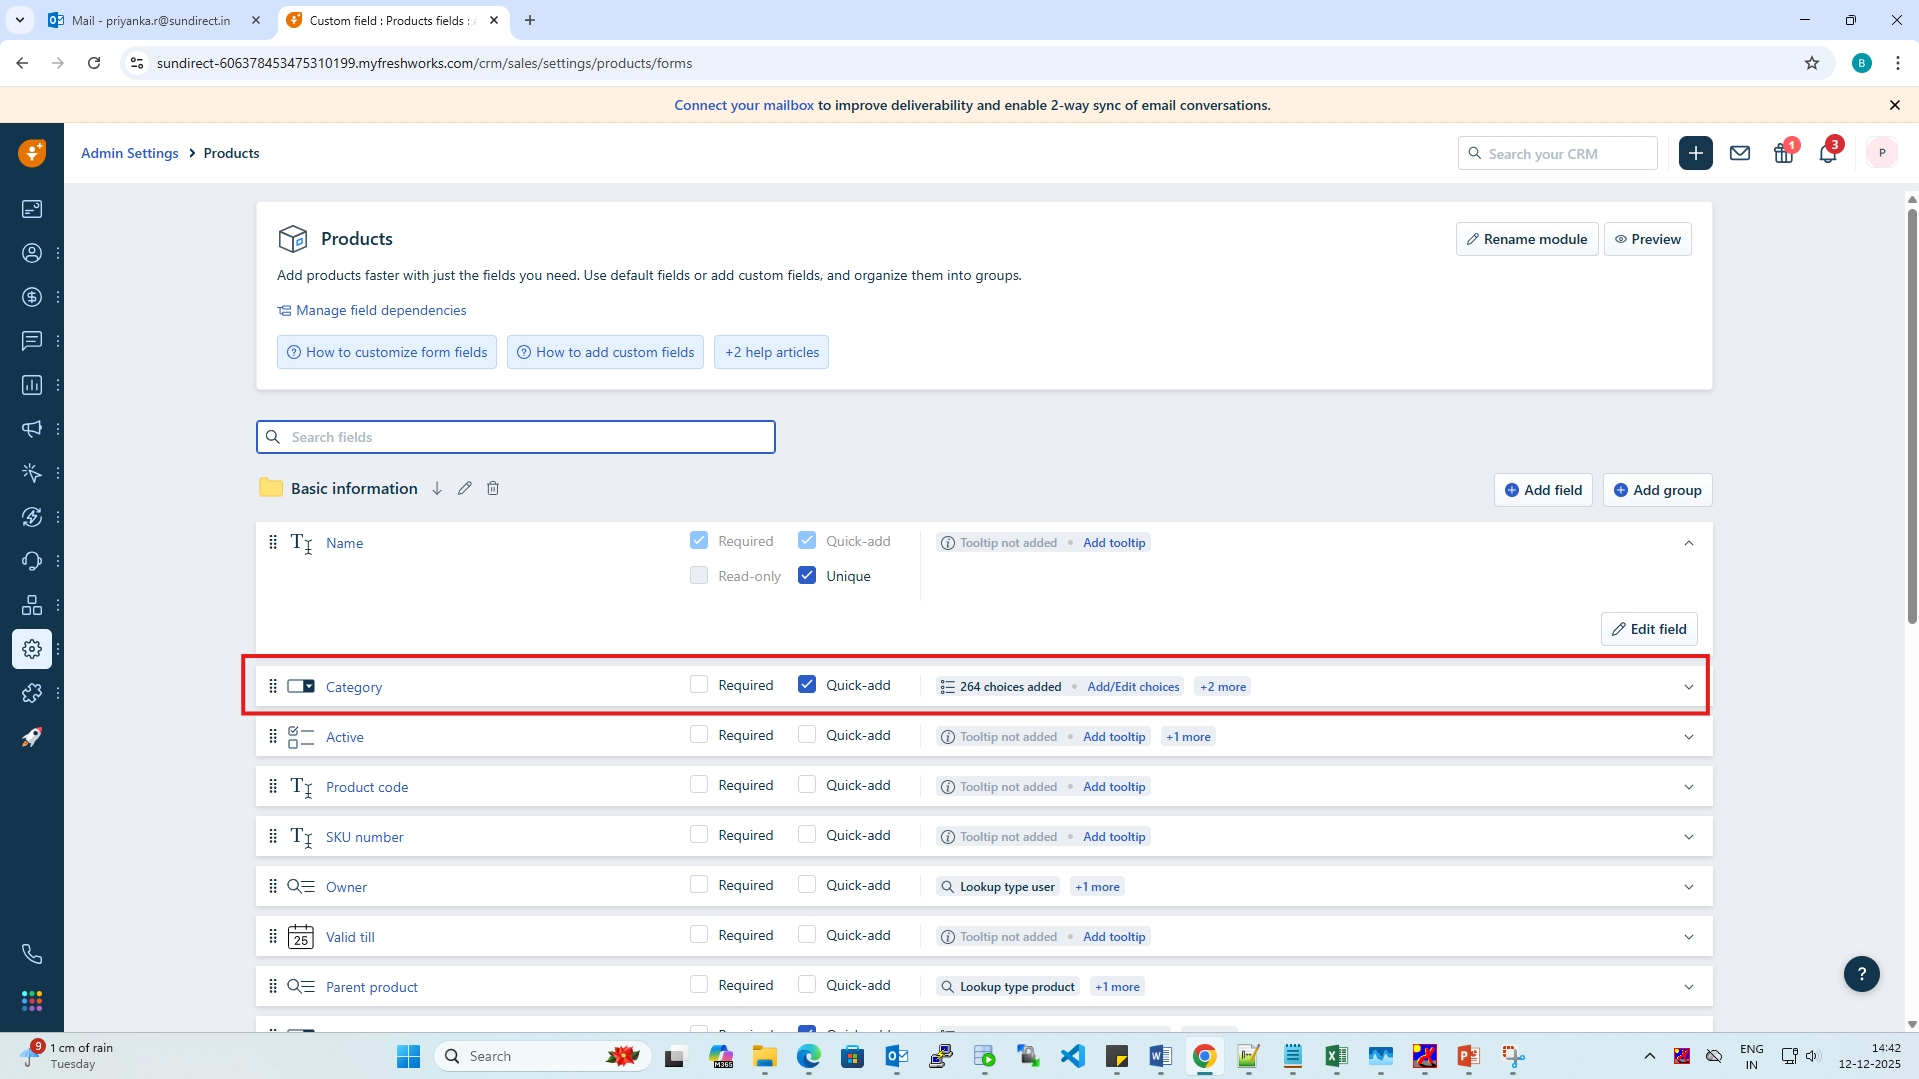Click the quick add plus icon
This screenshot has width=1919, height=1079.
pos(1696,153)
